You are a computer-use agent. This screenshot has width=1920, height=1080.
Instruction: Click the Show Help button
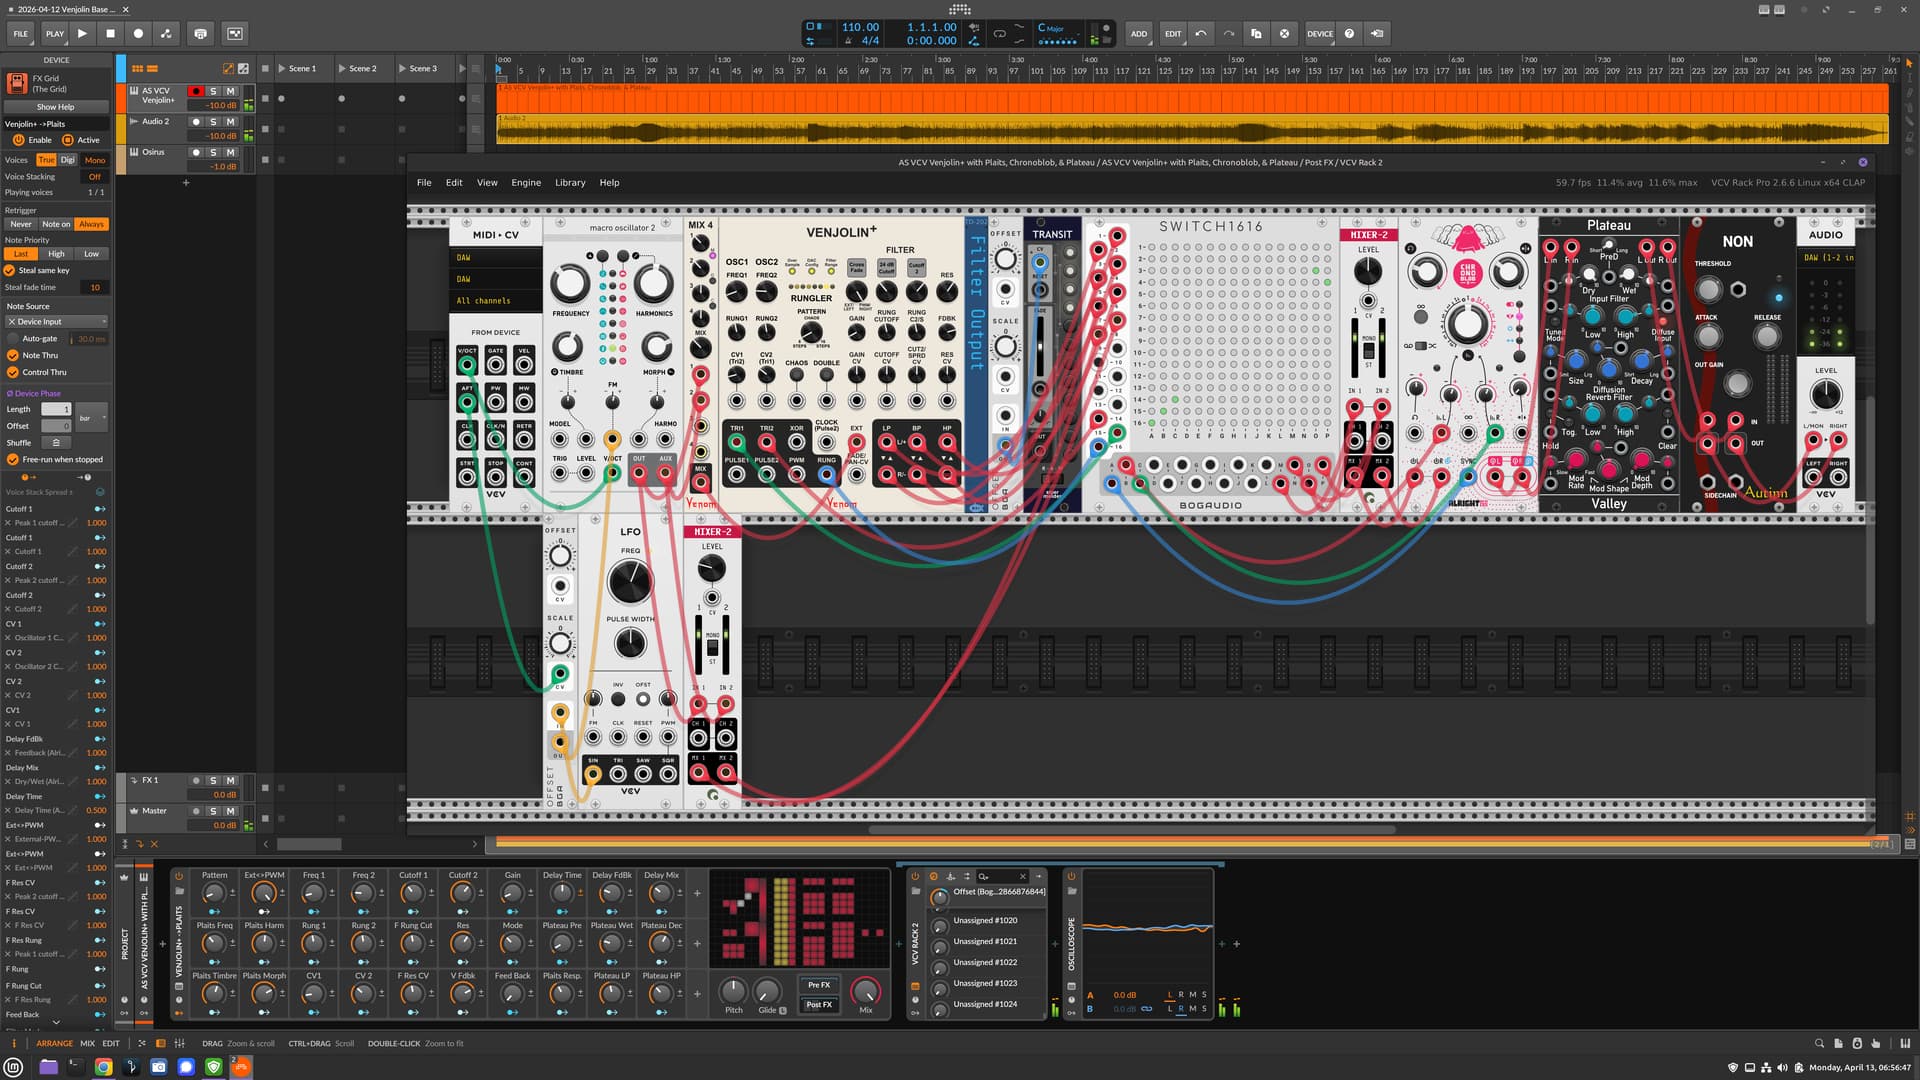click(56, 107)
